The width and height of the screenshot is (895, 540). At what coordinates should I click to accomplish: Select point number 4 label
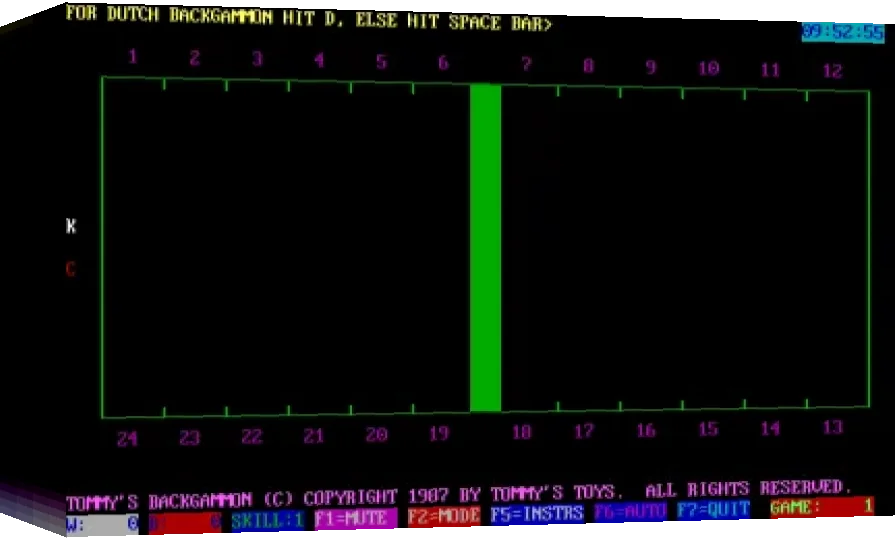click(319, 60)
